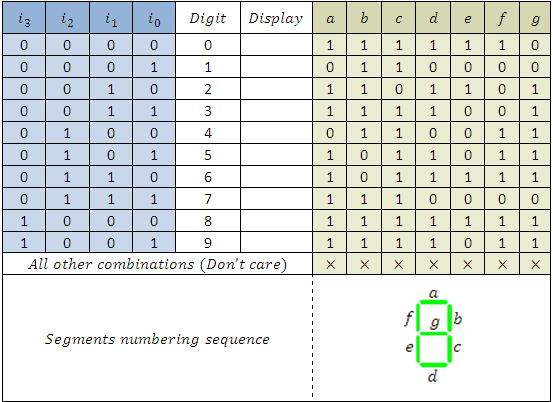Click the green middle segment g in diagram
Viewport: 553px width, 402px height.
pos(434,333)
